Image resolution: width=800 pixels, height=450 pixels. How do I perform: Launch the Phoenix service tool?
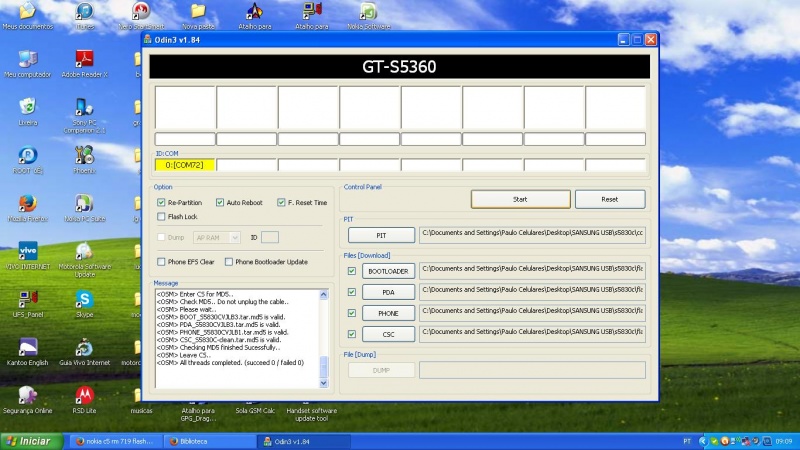[84, 160]
